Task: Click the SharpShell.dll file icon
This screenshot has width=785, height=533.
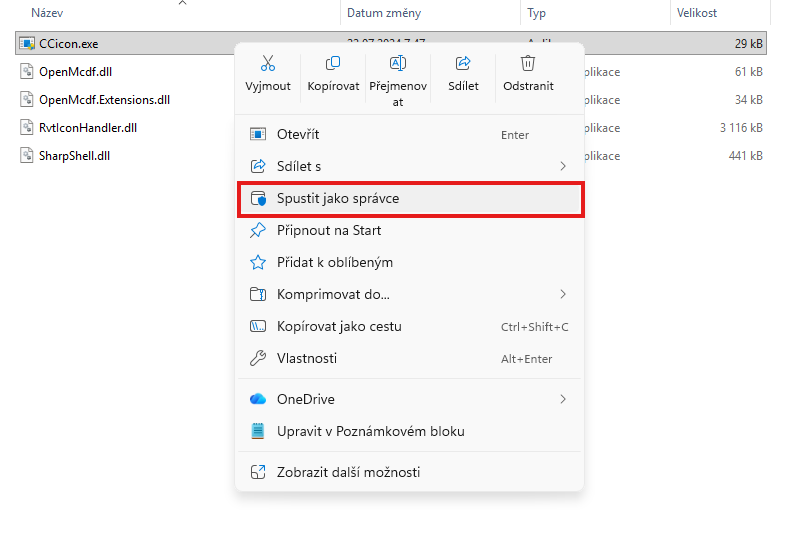Action: tap(28, 156)
